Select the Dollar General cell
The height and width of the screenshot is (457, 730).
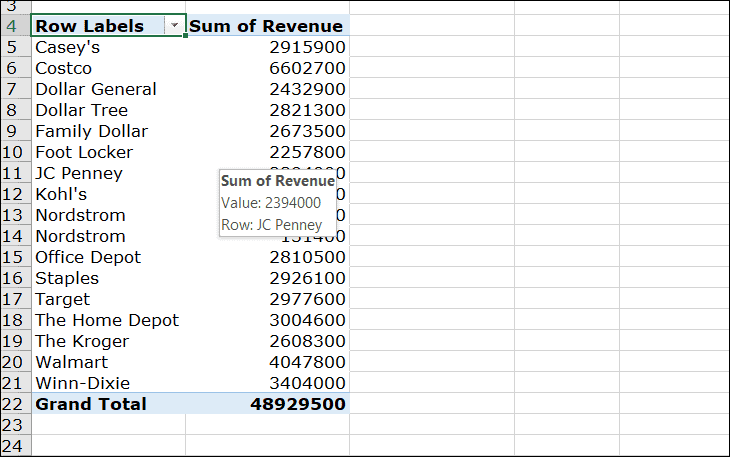108,89
